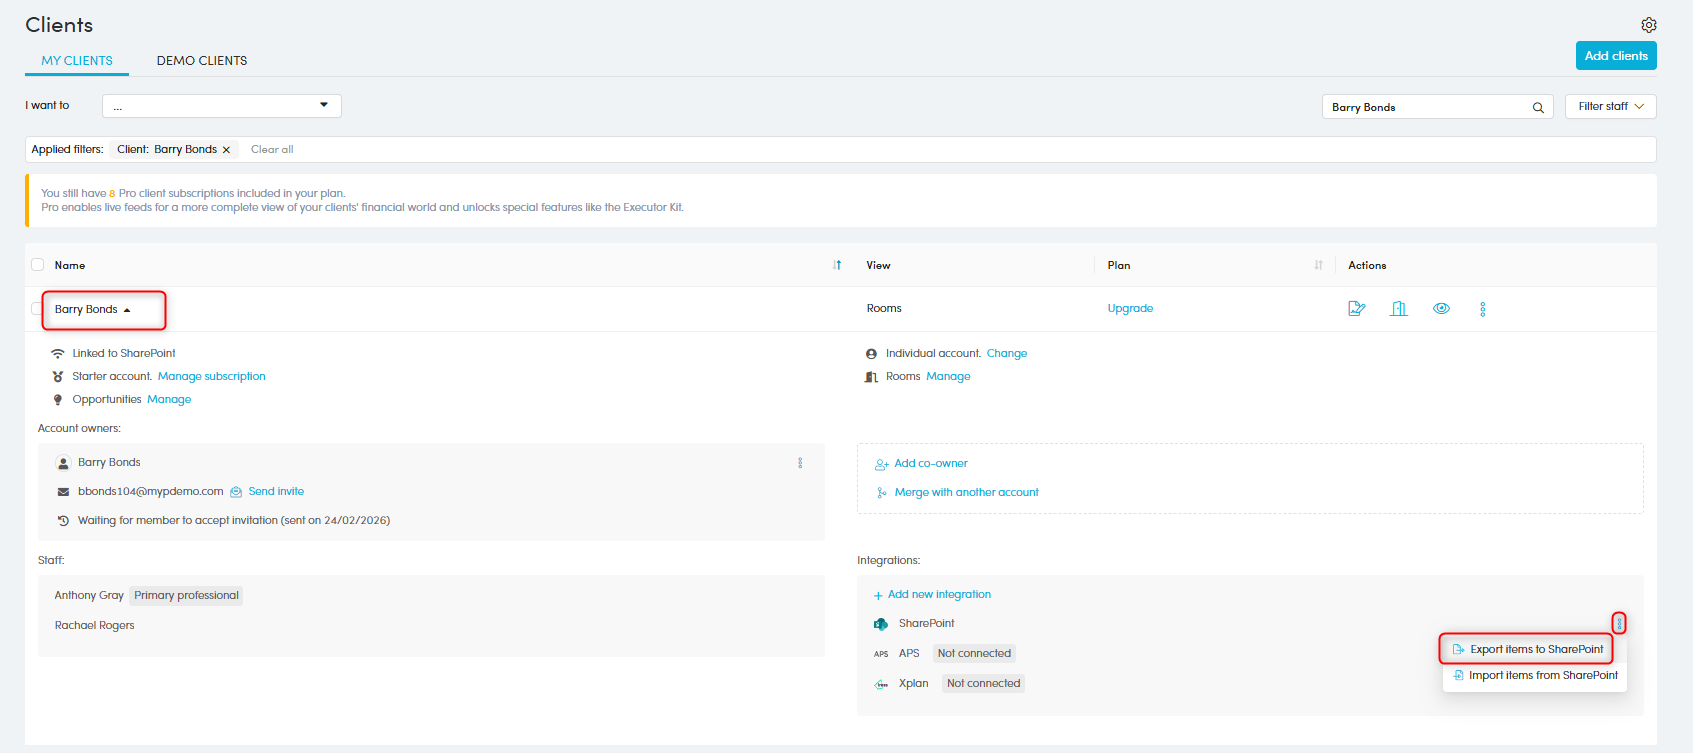1693x753 pixels.
Task: Tick the Barry Bonds row checkbox
Action: (x=37, y=309)
